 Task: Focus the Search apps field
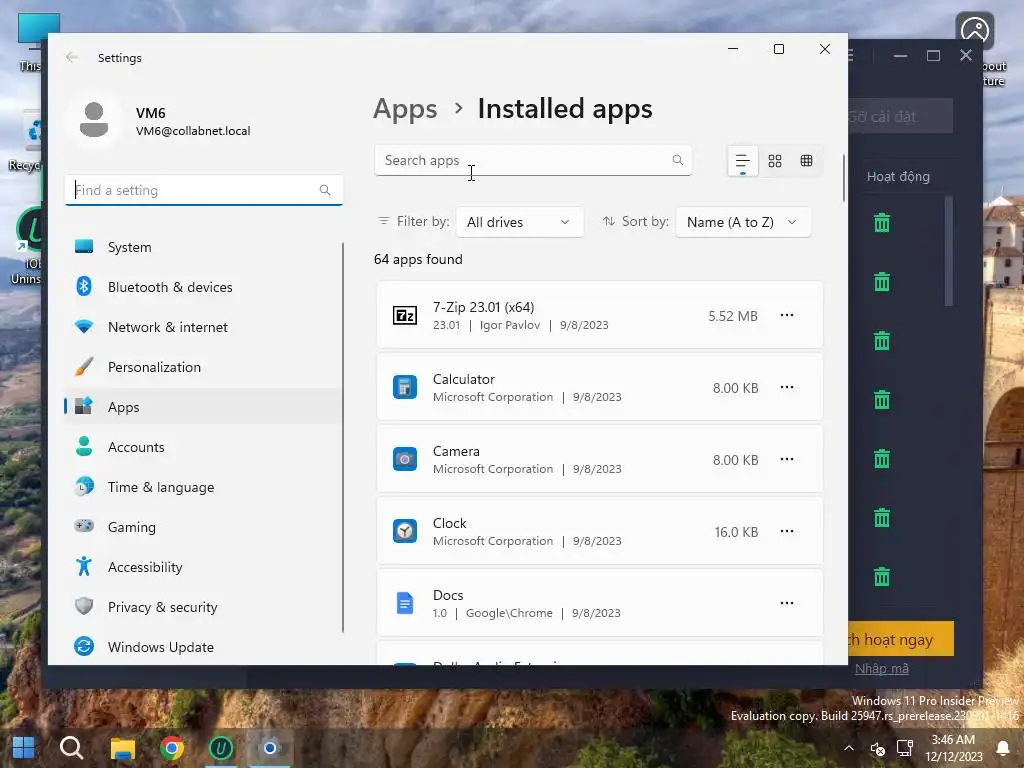coord(533,160)
